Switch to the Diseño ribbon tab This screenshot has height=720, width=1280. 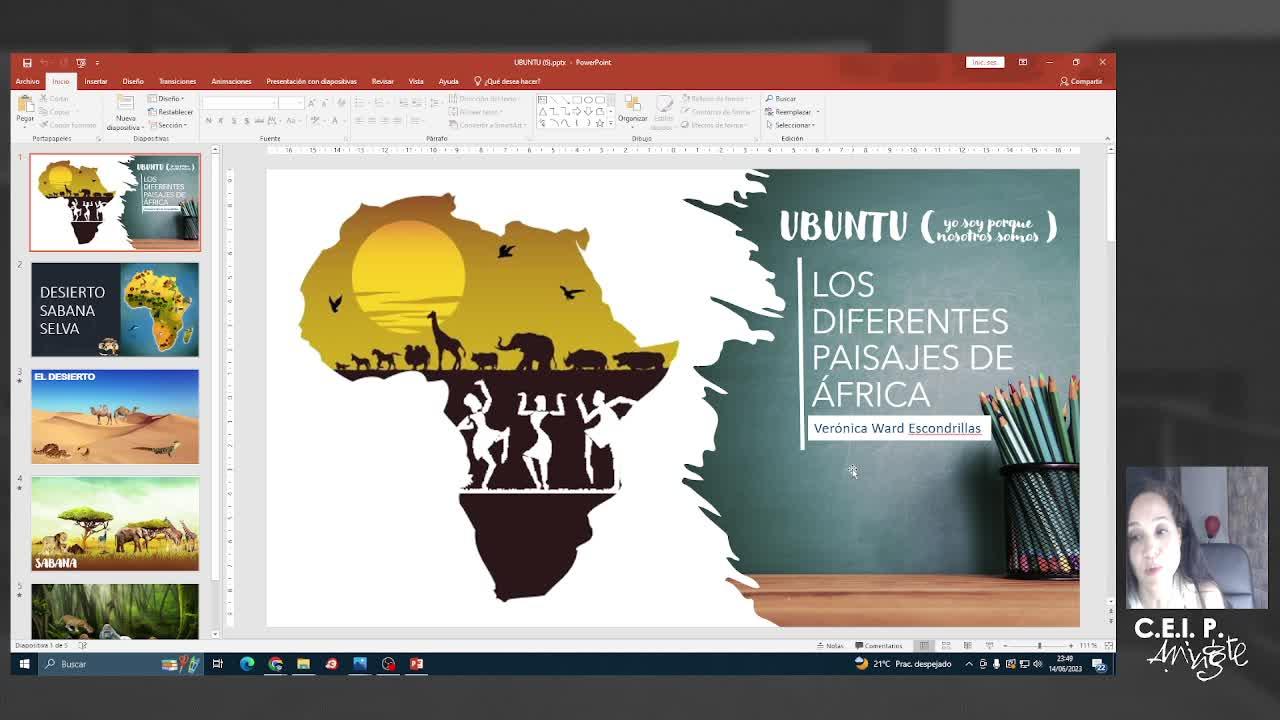click(133, 81)
